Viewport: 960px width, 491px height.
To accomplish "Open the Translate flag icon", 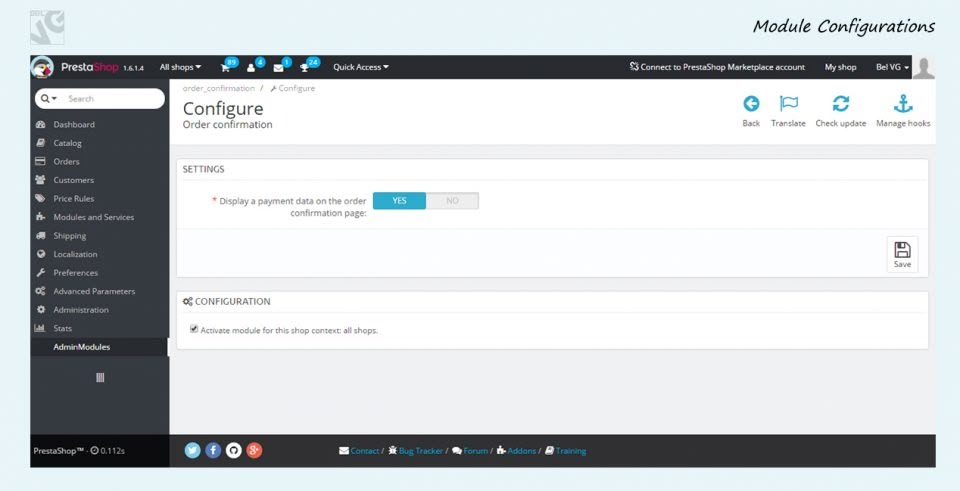I will coord(788,104).
